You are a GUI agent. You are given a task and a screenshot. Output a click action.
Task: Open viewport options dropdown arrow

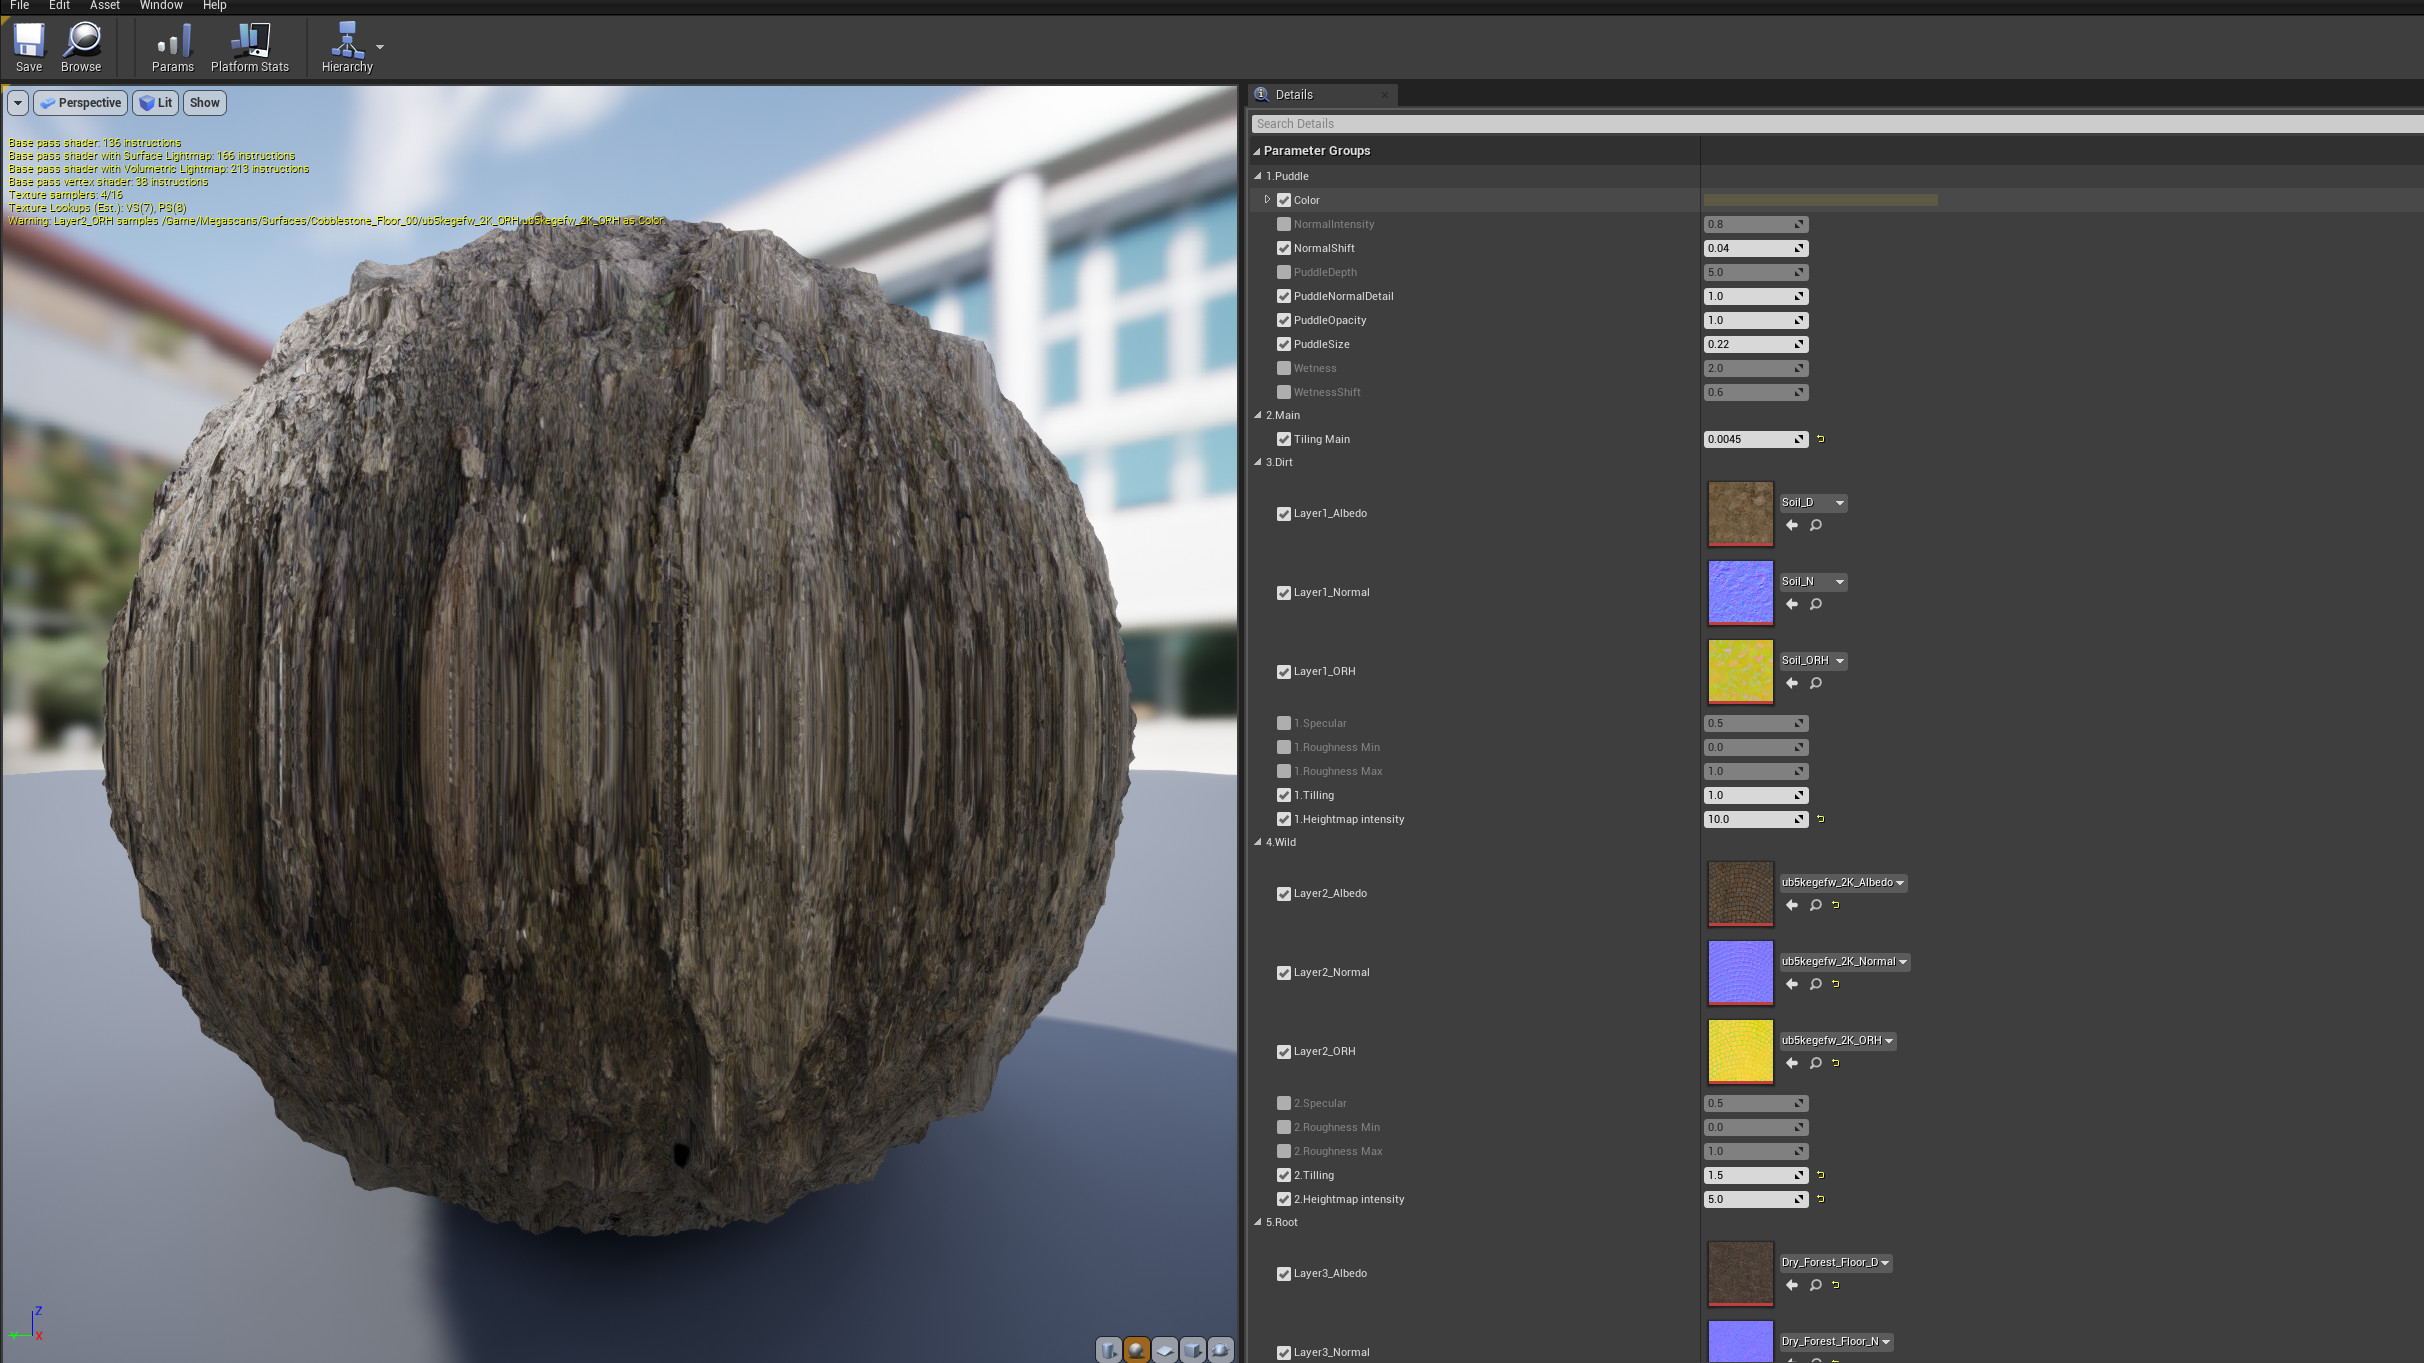pos(18,103)
